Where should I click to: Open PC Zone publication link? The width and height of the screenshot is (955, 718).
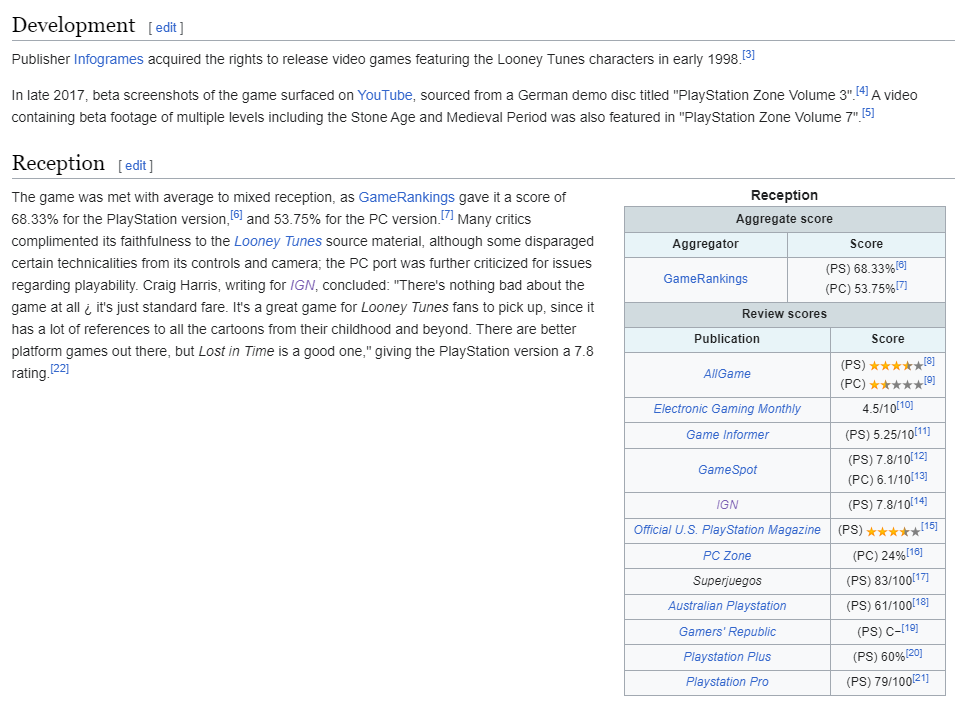coord(727,555)
